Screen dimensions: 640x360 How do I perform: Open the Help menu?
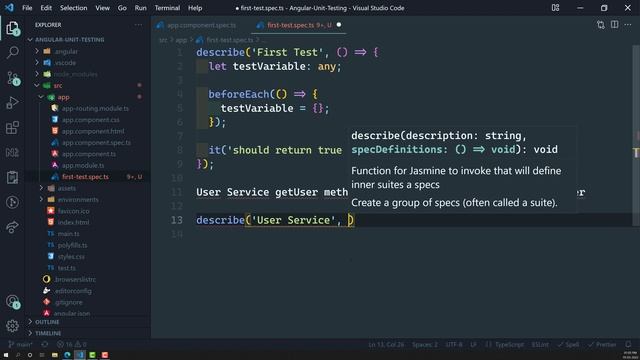pos(195,8)
